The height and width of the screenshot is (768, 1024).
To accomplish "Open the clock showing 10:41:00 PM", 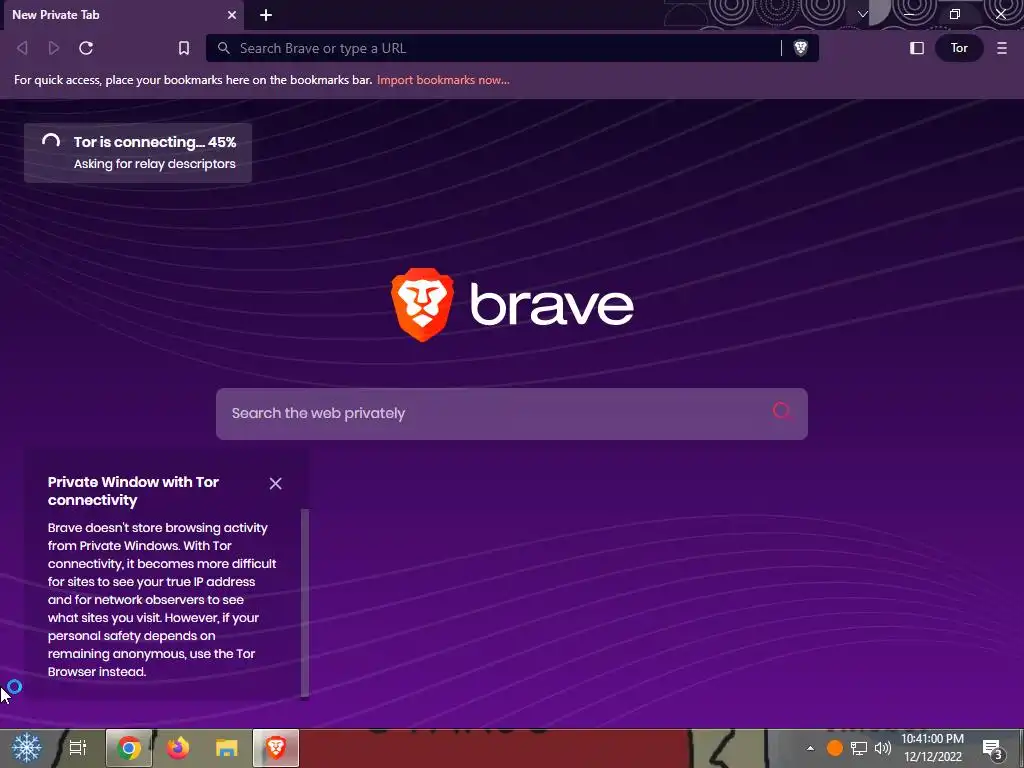I will pos(933,748).
